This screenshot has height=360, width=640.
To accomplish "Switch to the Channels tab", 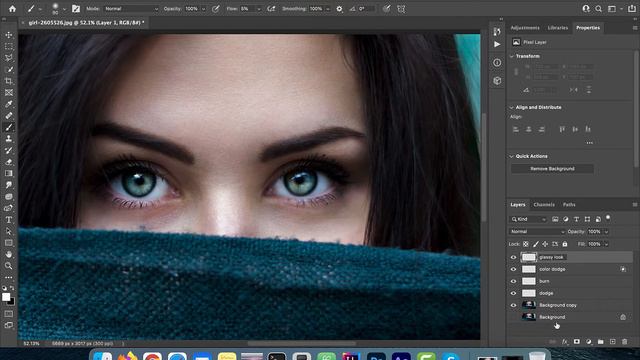I will (544, 204).
